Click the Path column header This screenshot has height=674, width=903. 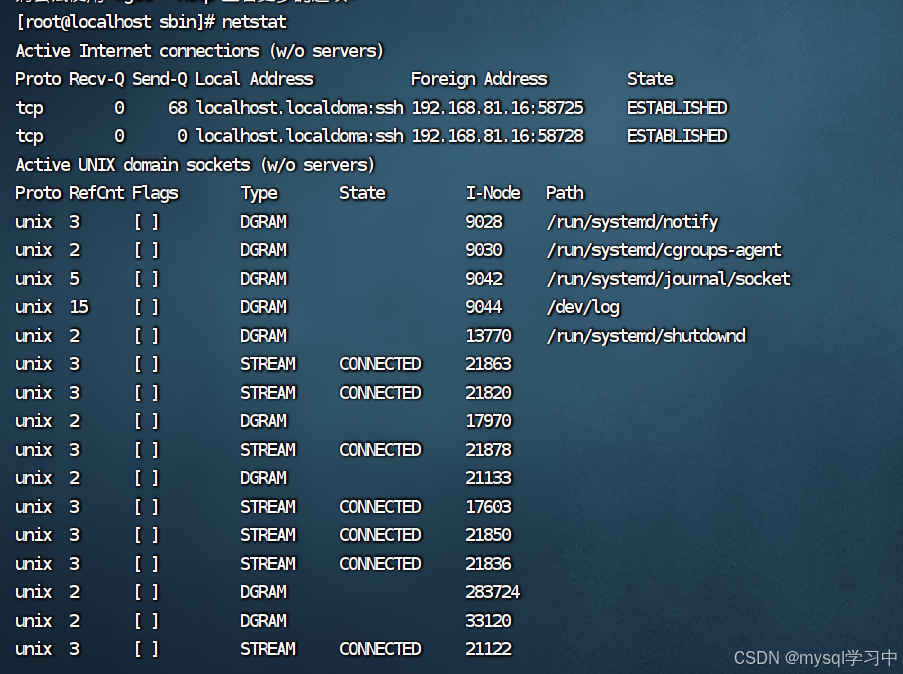pos(564,192)
